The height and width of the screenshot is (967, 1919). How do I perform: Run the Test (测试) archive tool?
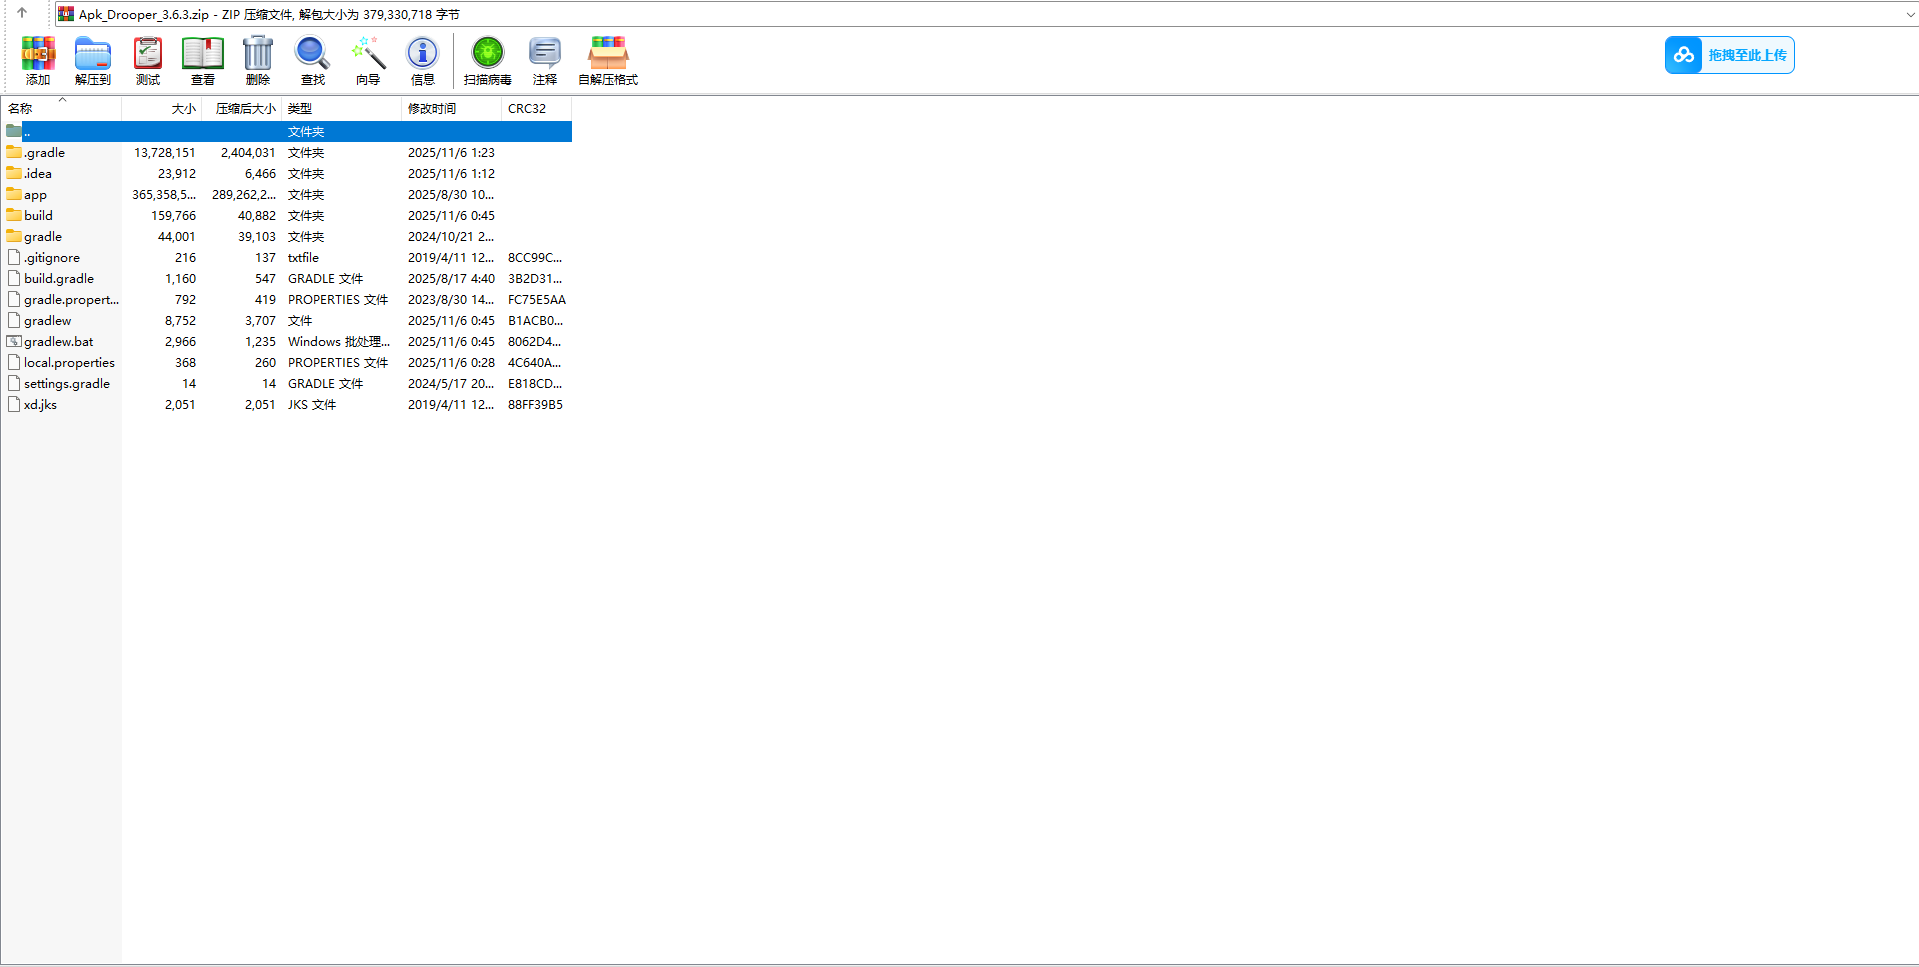point(148,60)
